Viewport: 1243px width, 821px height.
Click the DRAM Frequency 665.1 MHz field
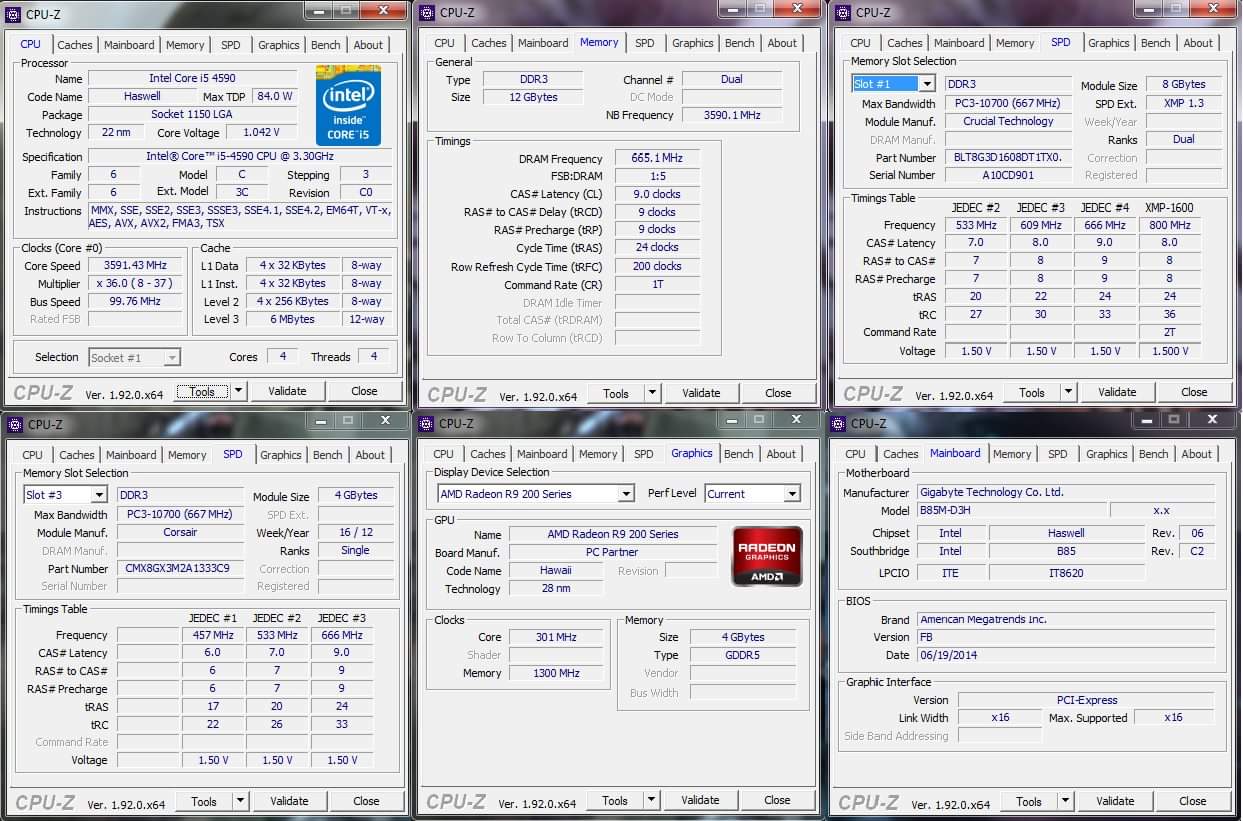(x=656, y=159)
